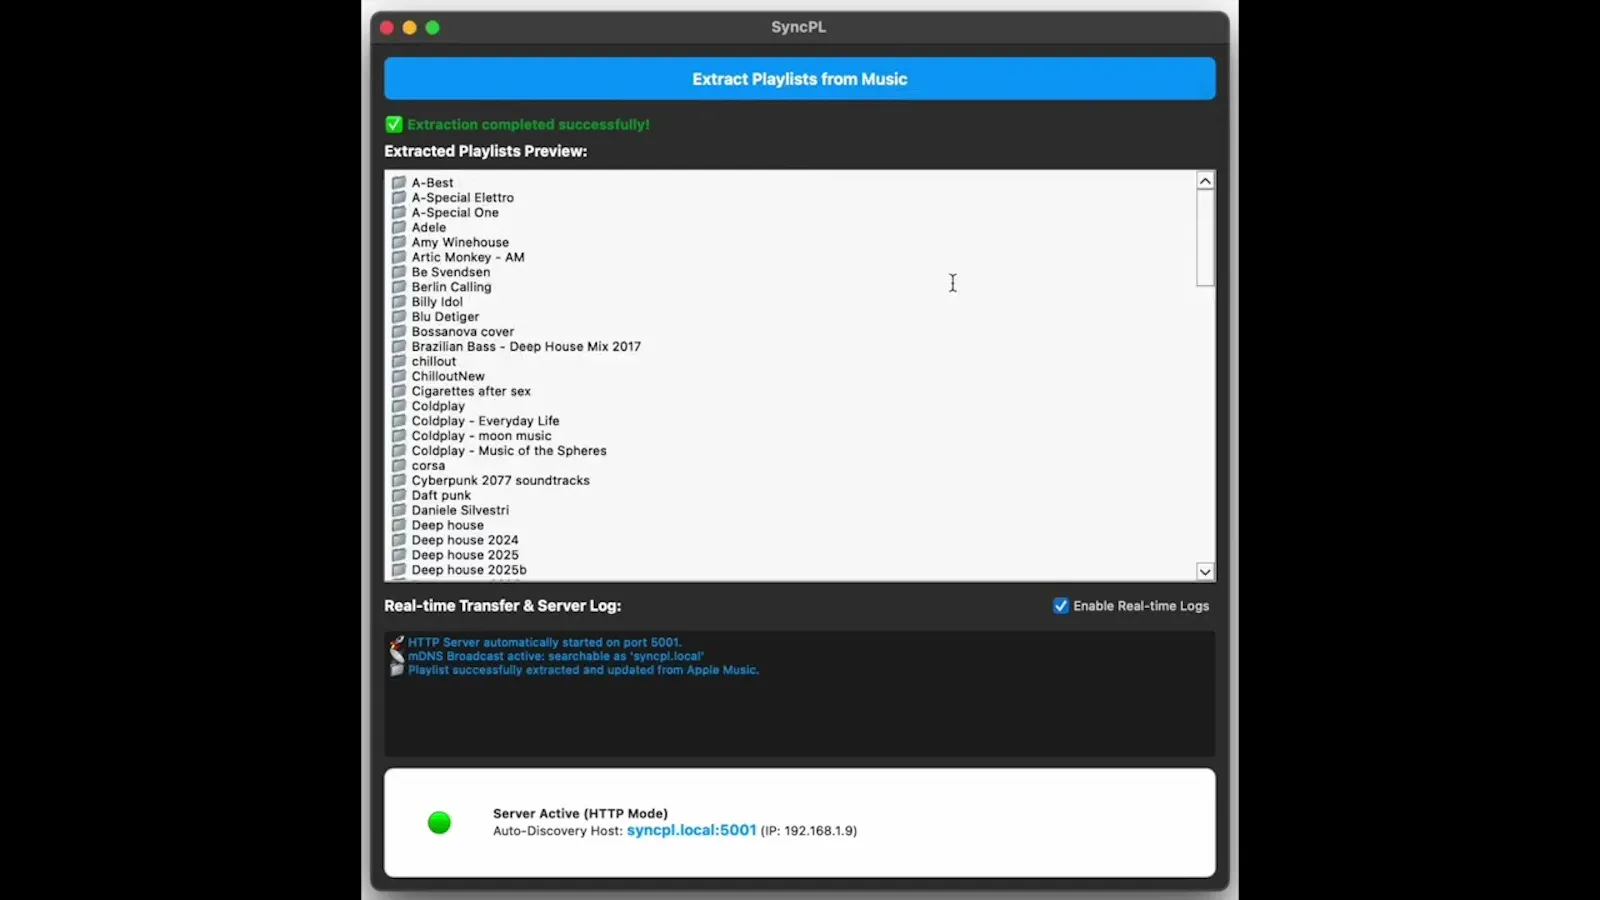Select Brazilian Bass - Deep House Mix 2017
The image size is (1600, 900).
[526, 347]
